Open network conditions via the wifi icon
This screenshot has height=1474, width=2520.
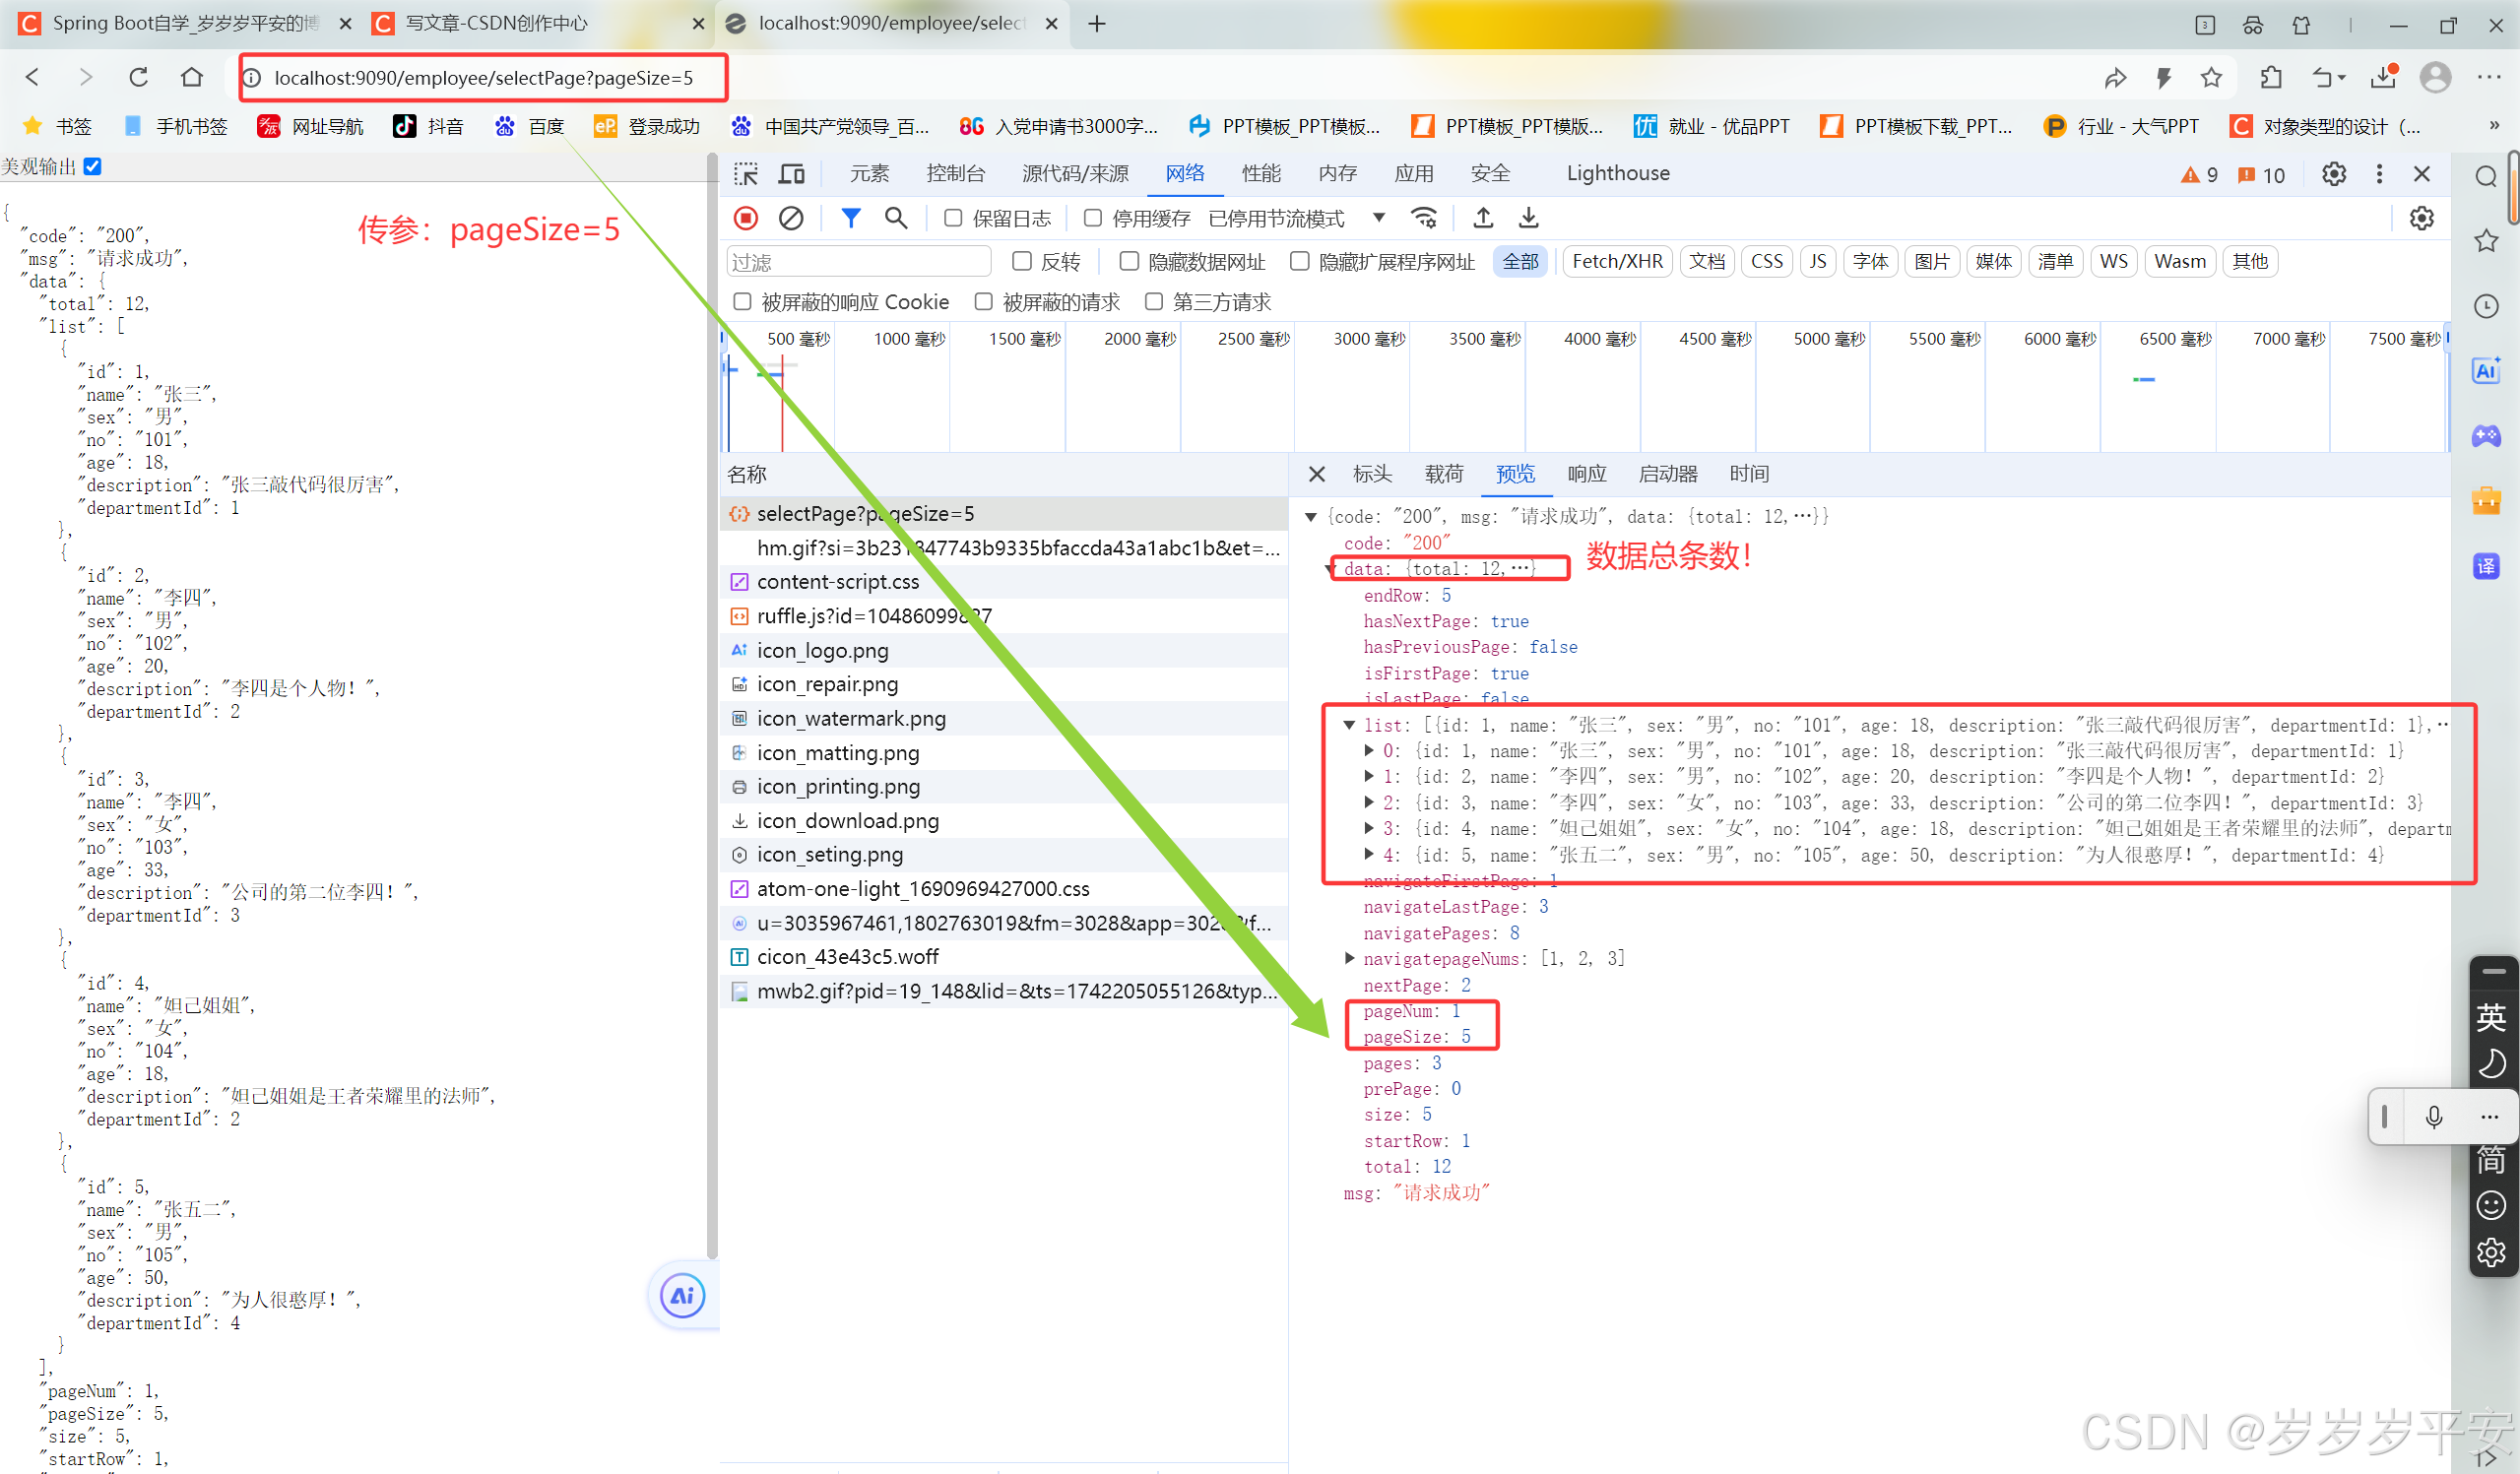click(1424, 218)
